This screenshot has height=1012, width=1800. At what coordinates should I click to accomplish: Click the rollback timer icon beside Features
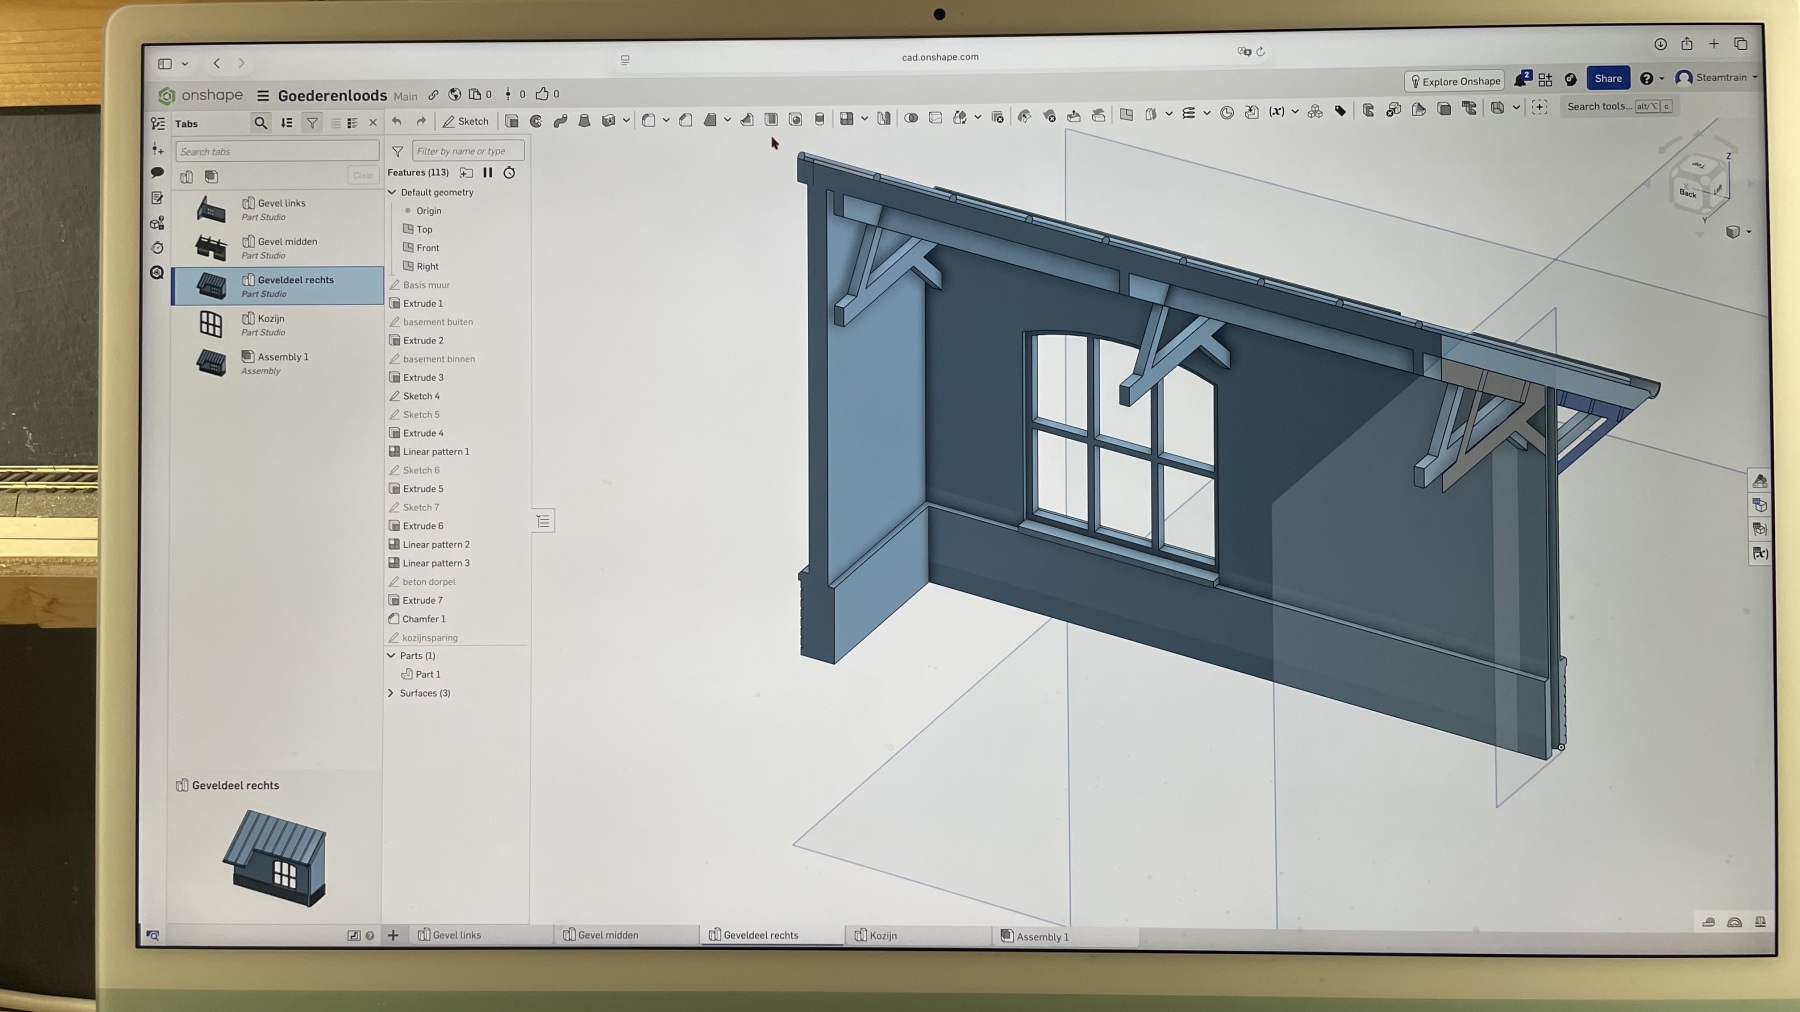click(x=509, y=173)
